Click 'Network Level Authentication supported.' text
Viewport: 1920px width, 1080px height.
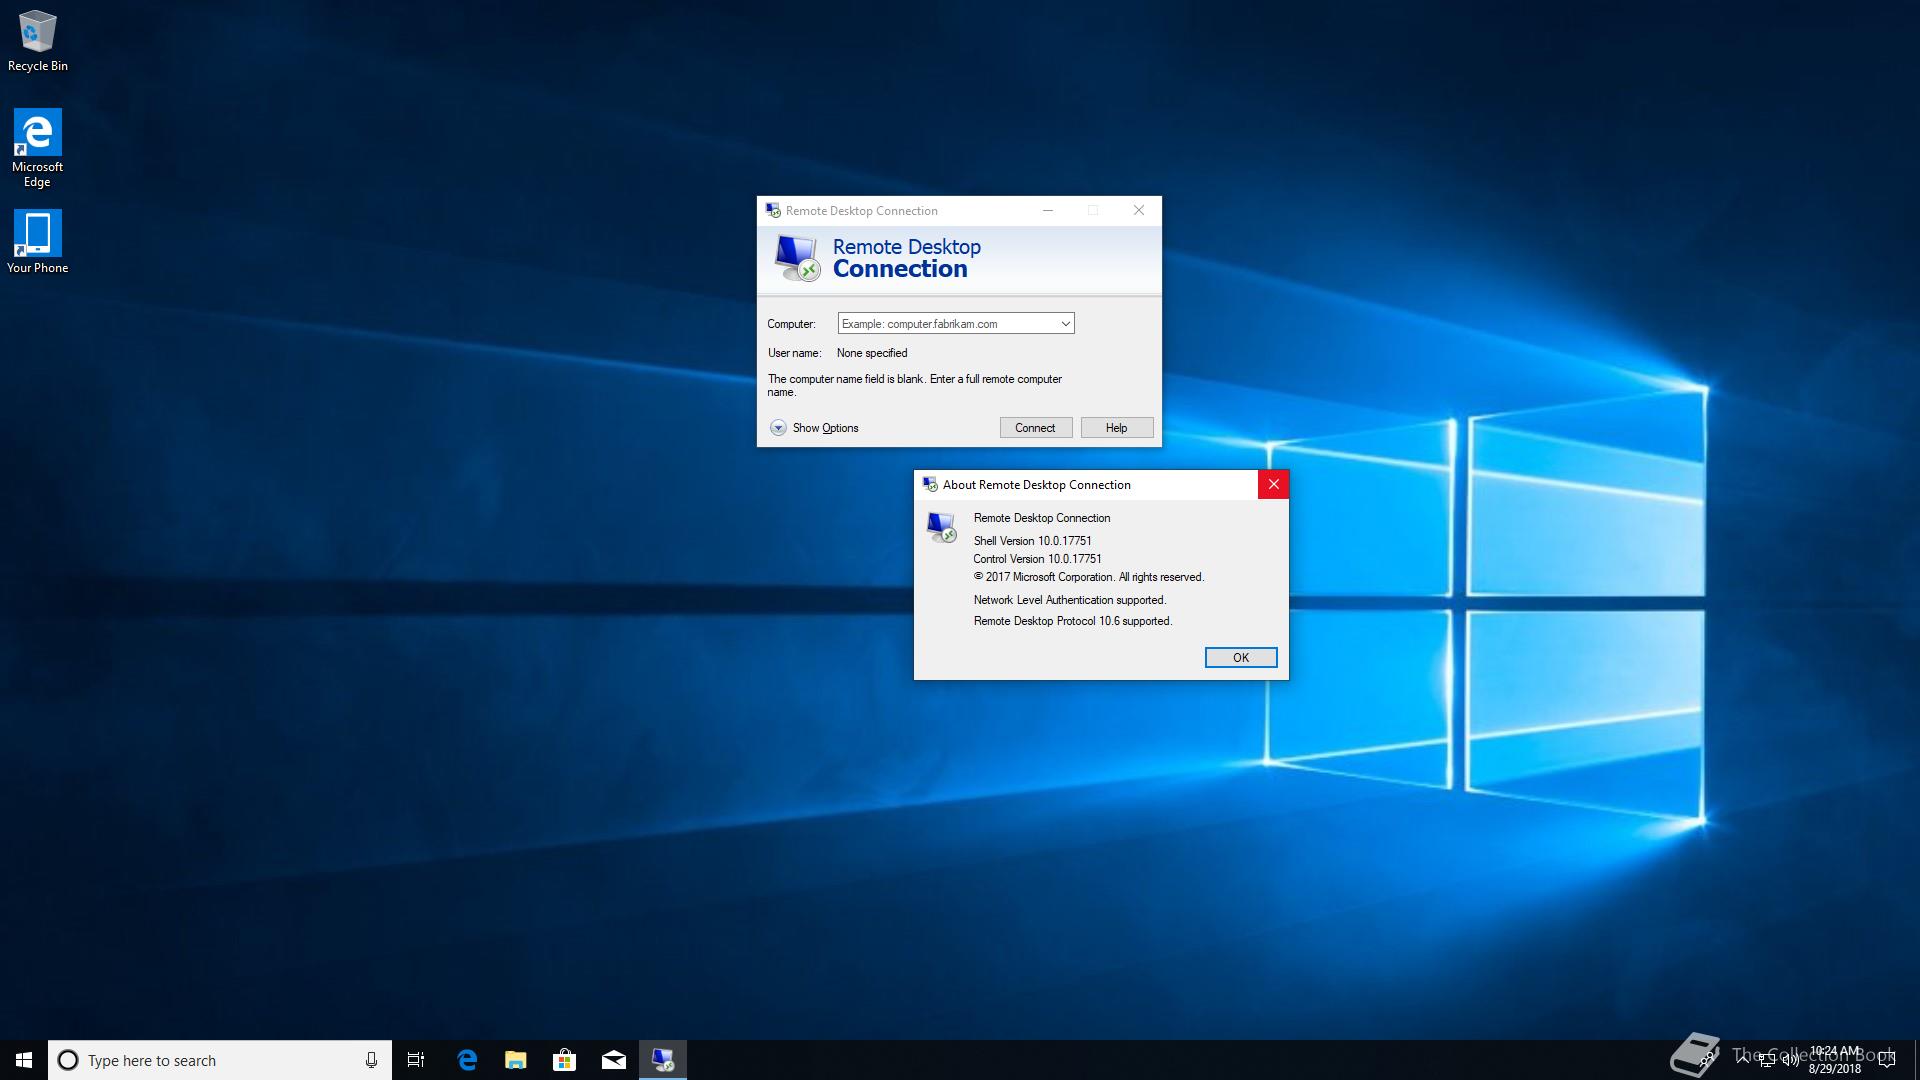[x=1070, y=600]
